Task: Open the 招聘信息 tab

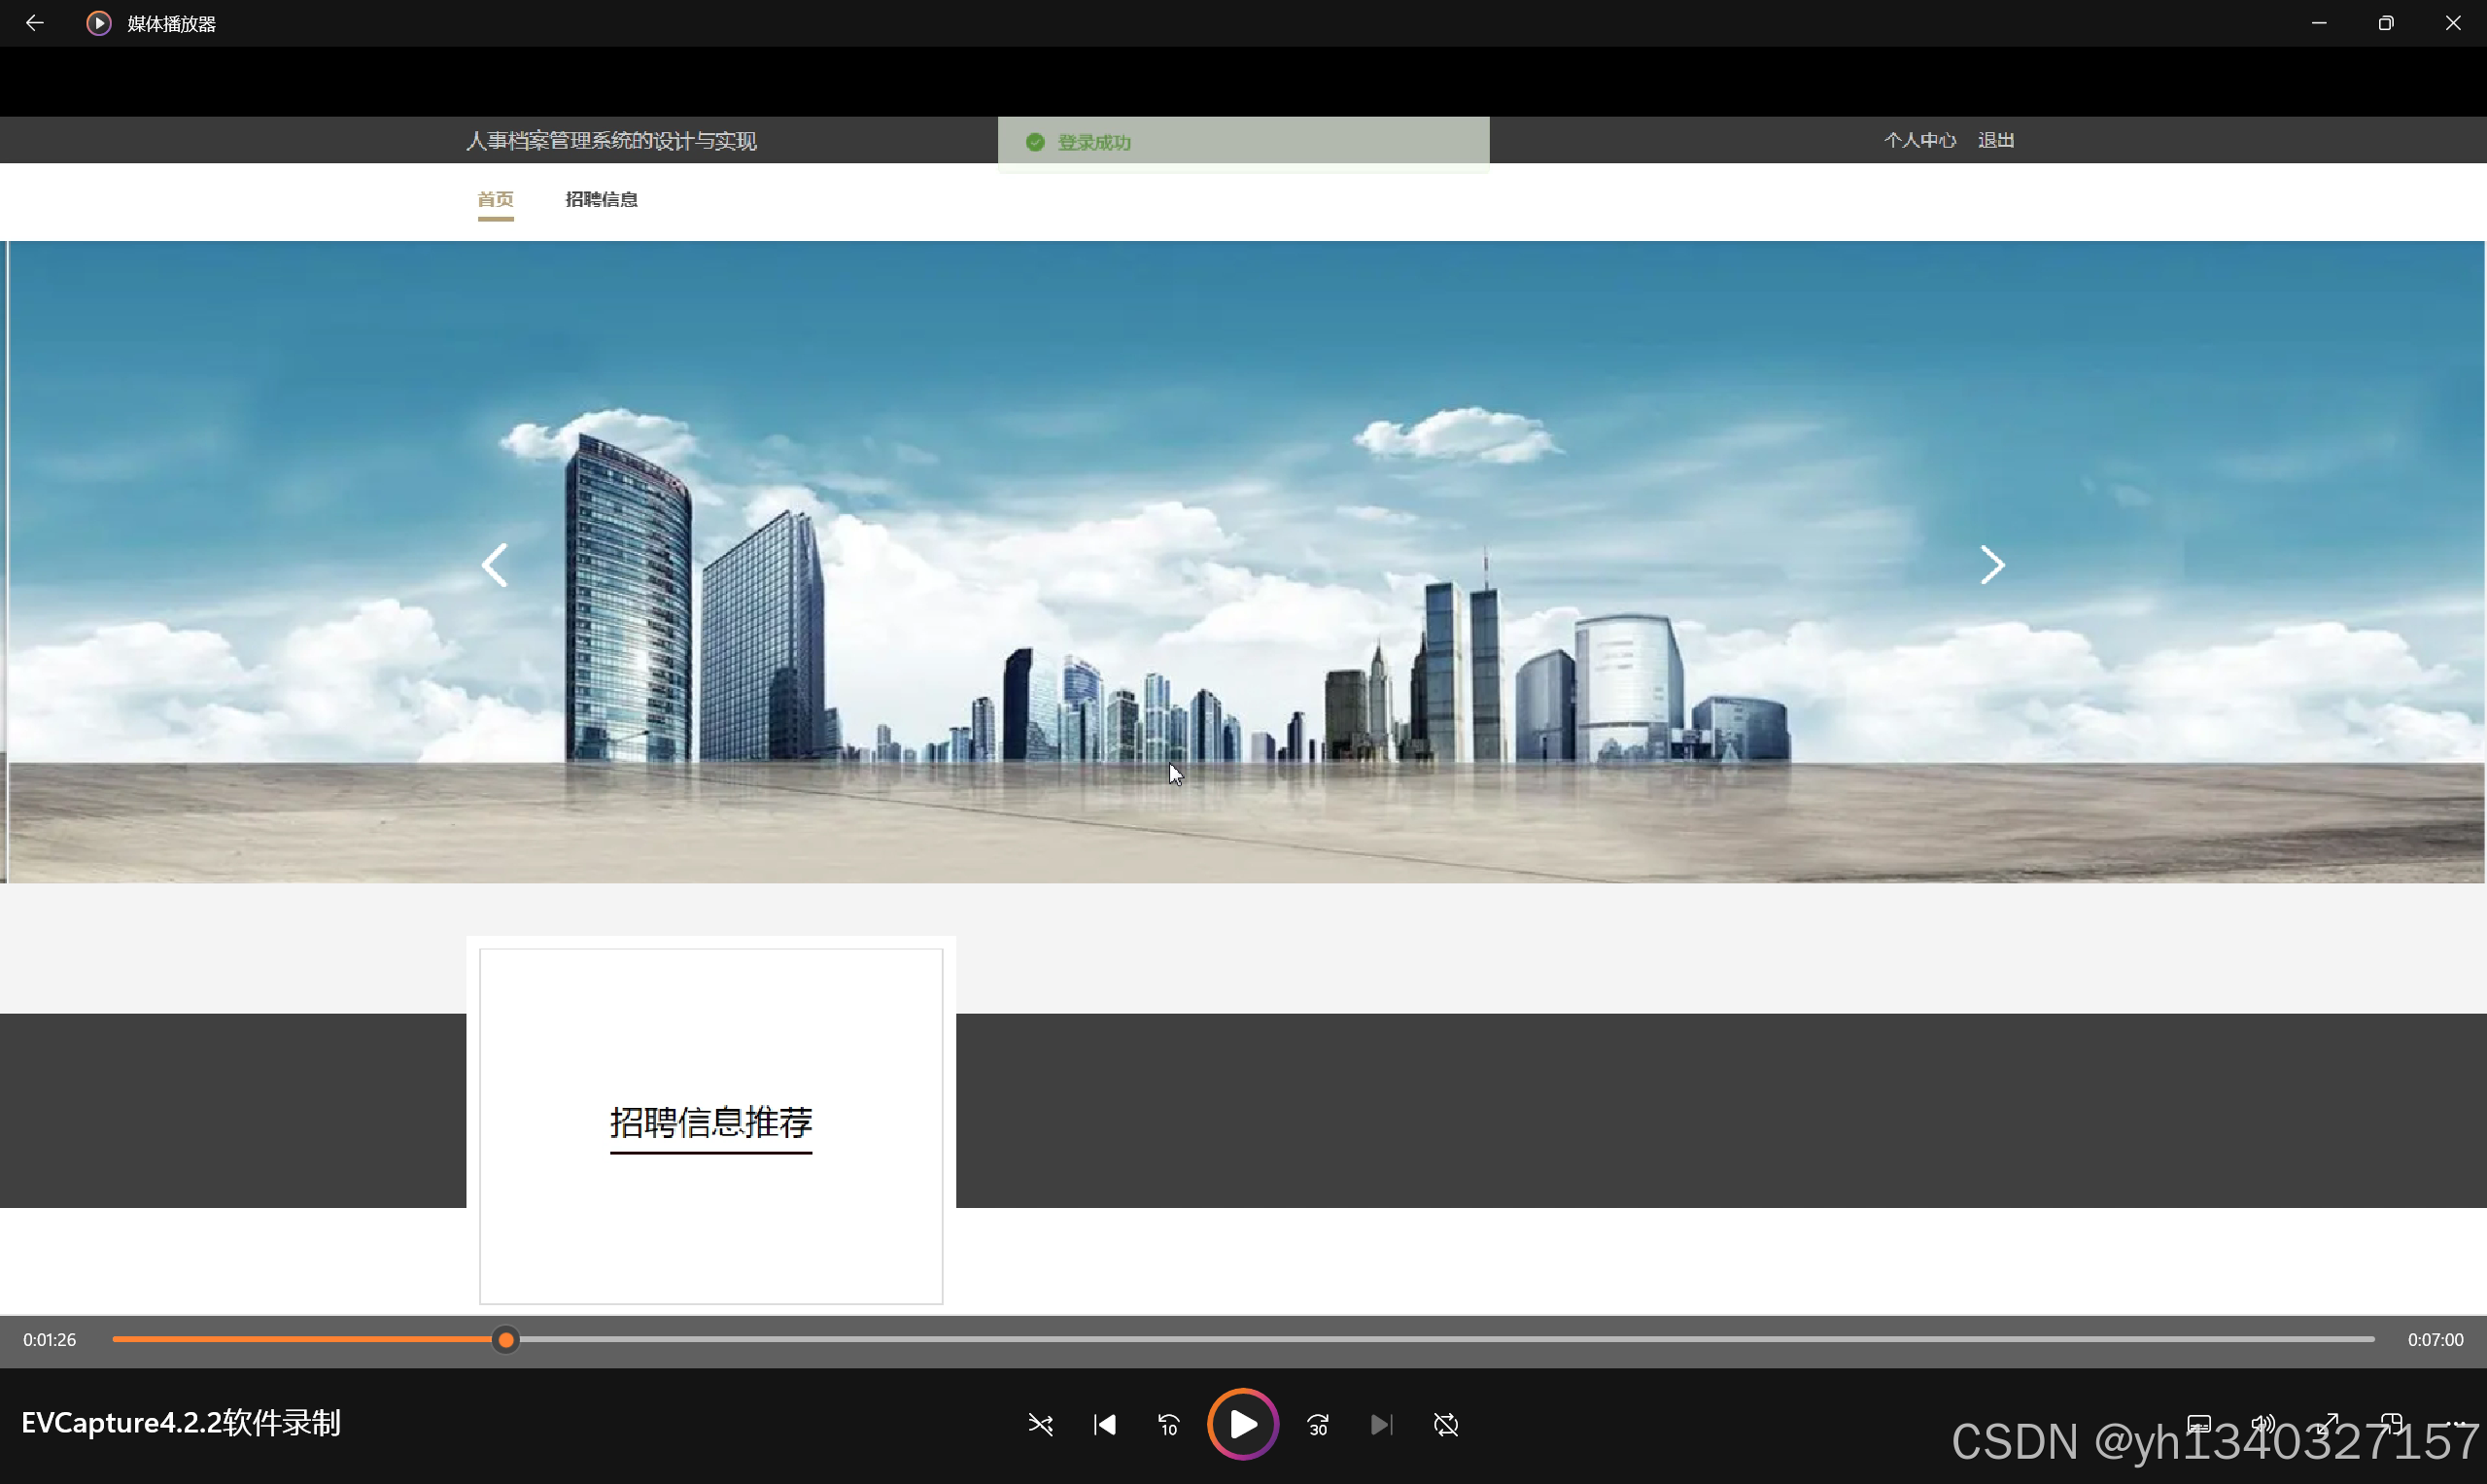Action: tap(601, 199)
